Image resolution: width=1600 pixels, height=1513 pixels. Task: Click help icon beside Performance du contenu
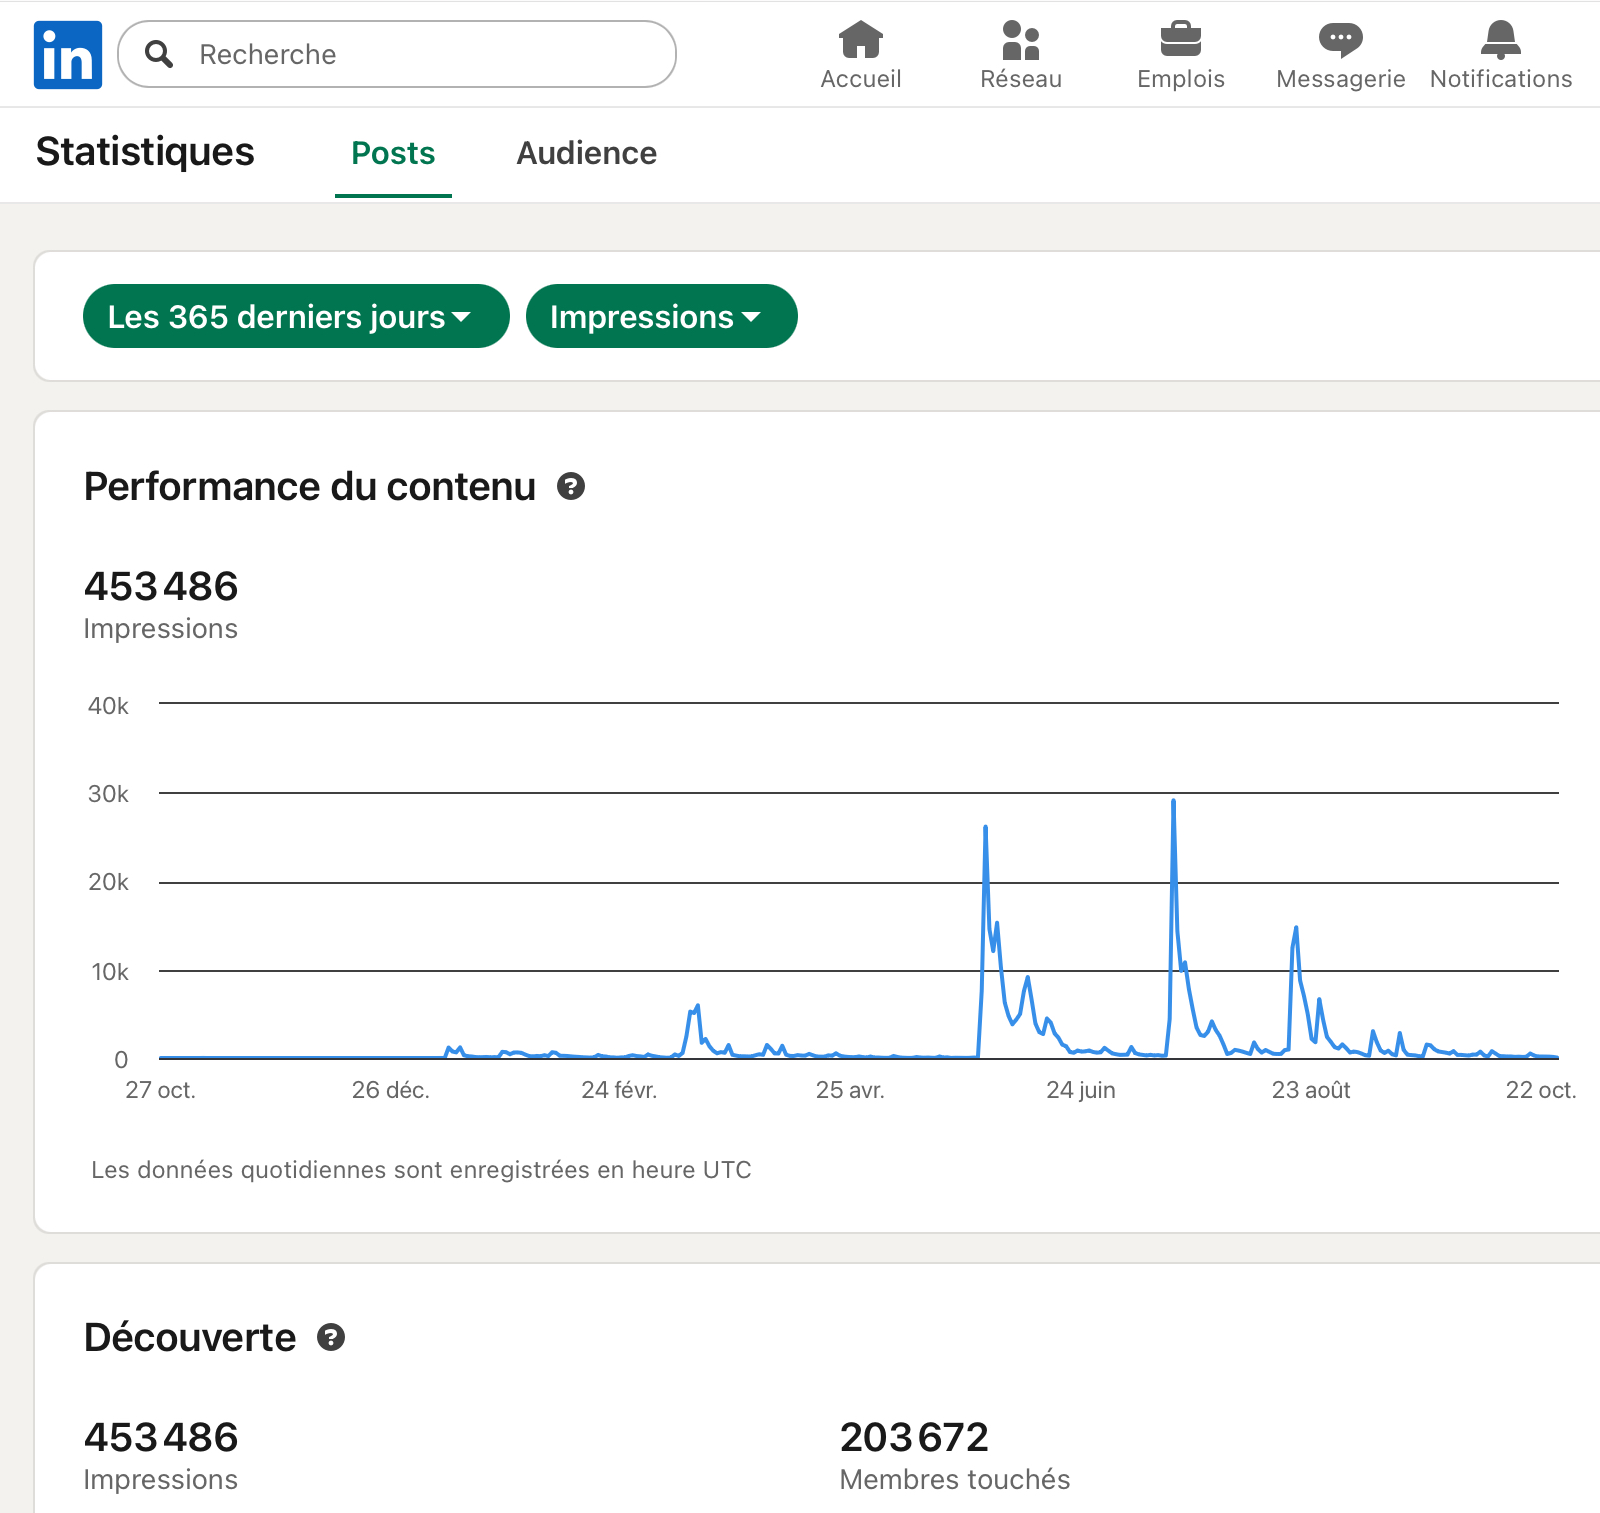pos(571,487)
